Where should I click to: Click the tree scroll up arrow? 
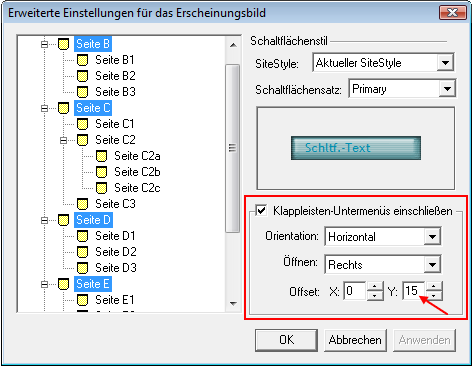point(233,45)
